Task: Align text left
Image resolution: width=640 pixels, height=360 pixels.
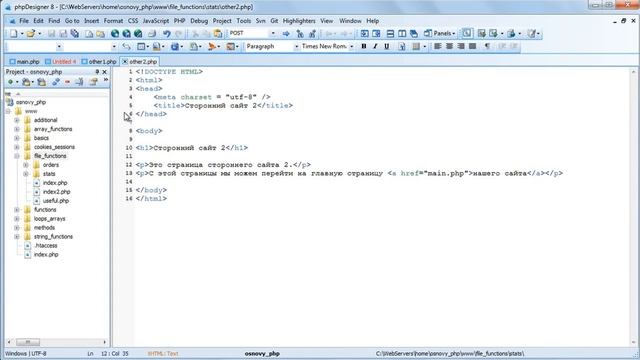Action: [438, 47]
